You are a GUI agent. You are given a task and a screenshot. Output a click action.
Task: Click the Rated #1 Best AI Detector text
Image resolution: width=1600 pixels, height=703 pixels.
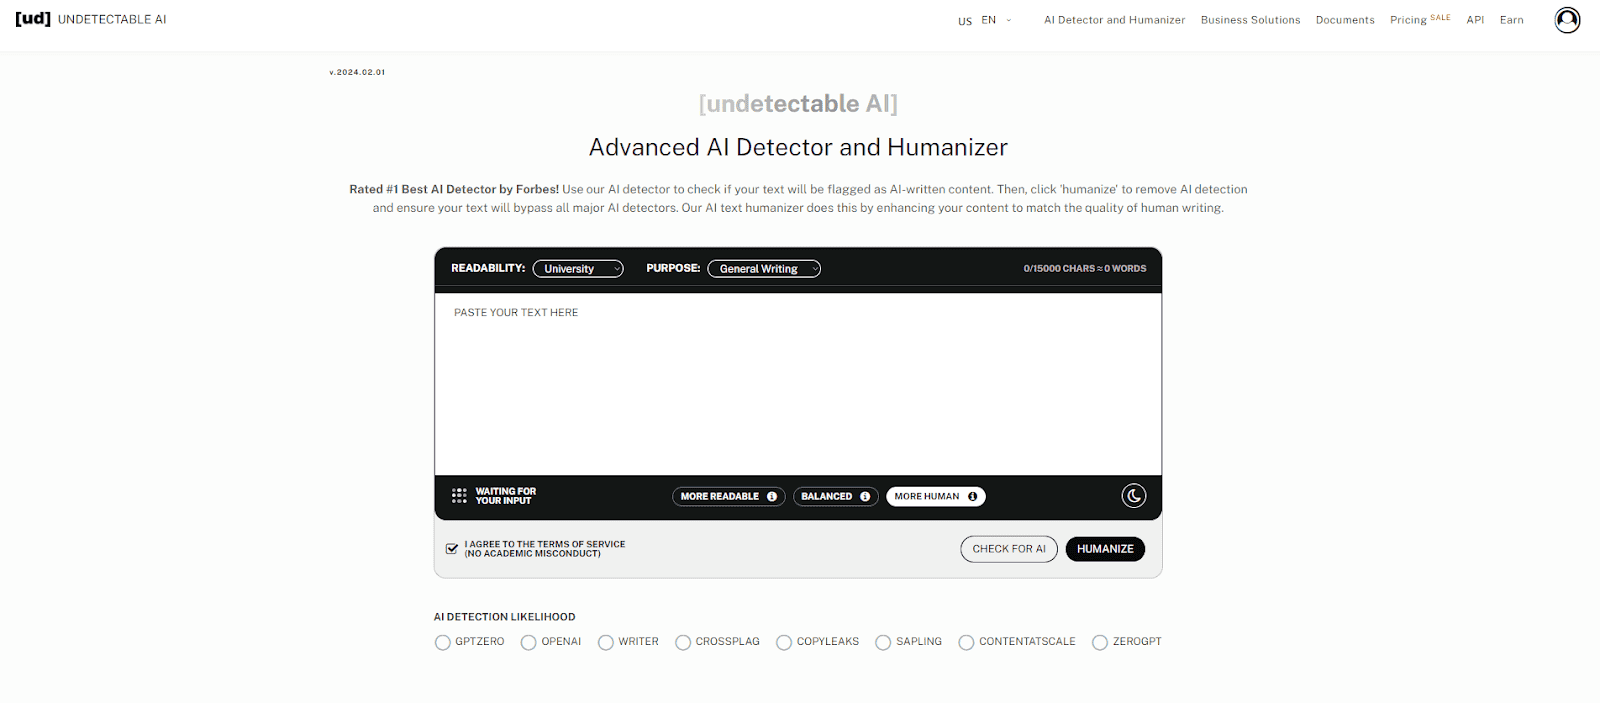tap(454, 189)
